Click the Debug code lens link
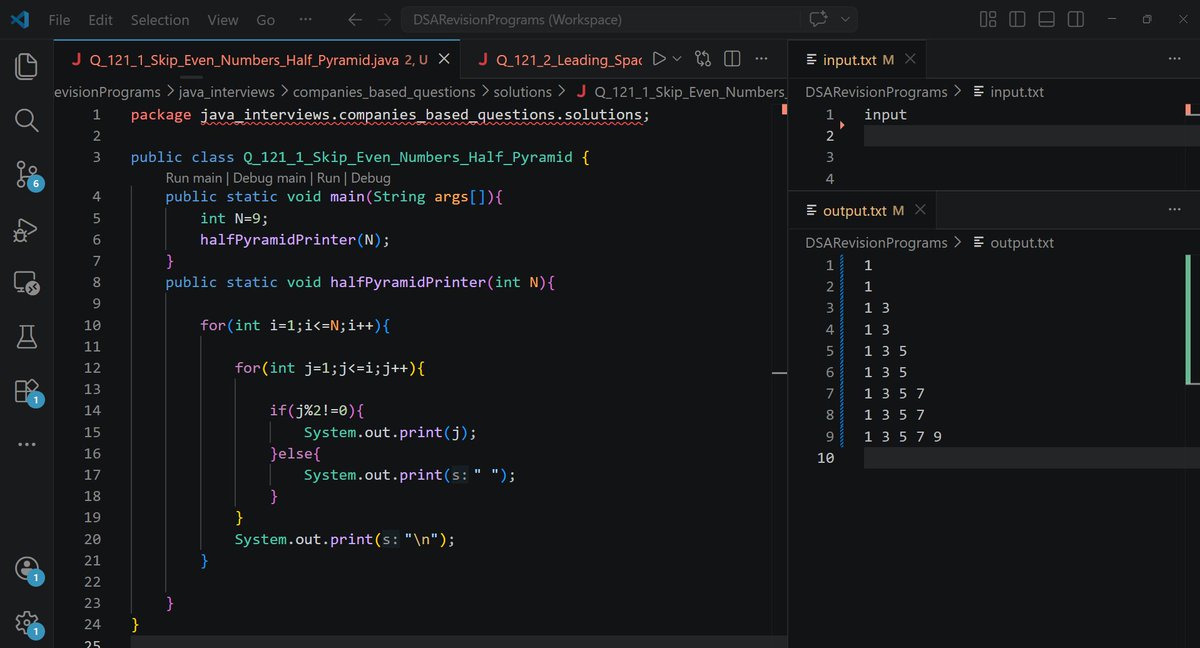The image size is (1200, 648). [370, 177]
